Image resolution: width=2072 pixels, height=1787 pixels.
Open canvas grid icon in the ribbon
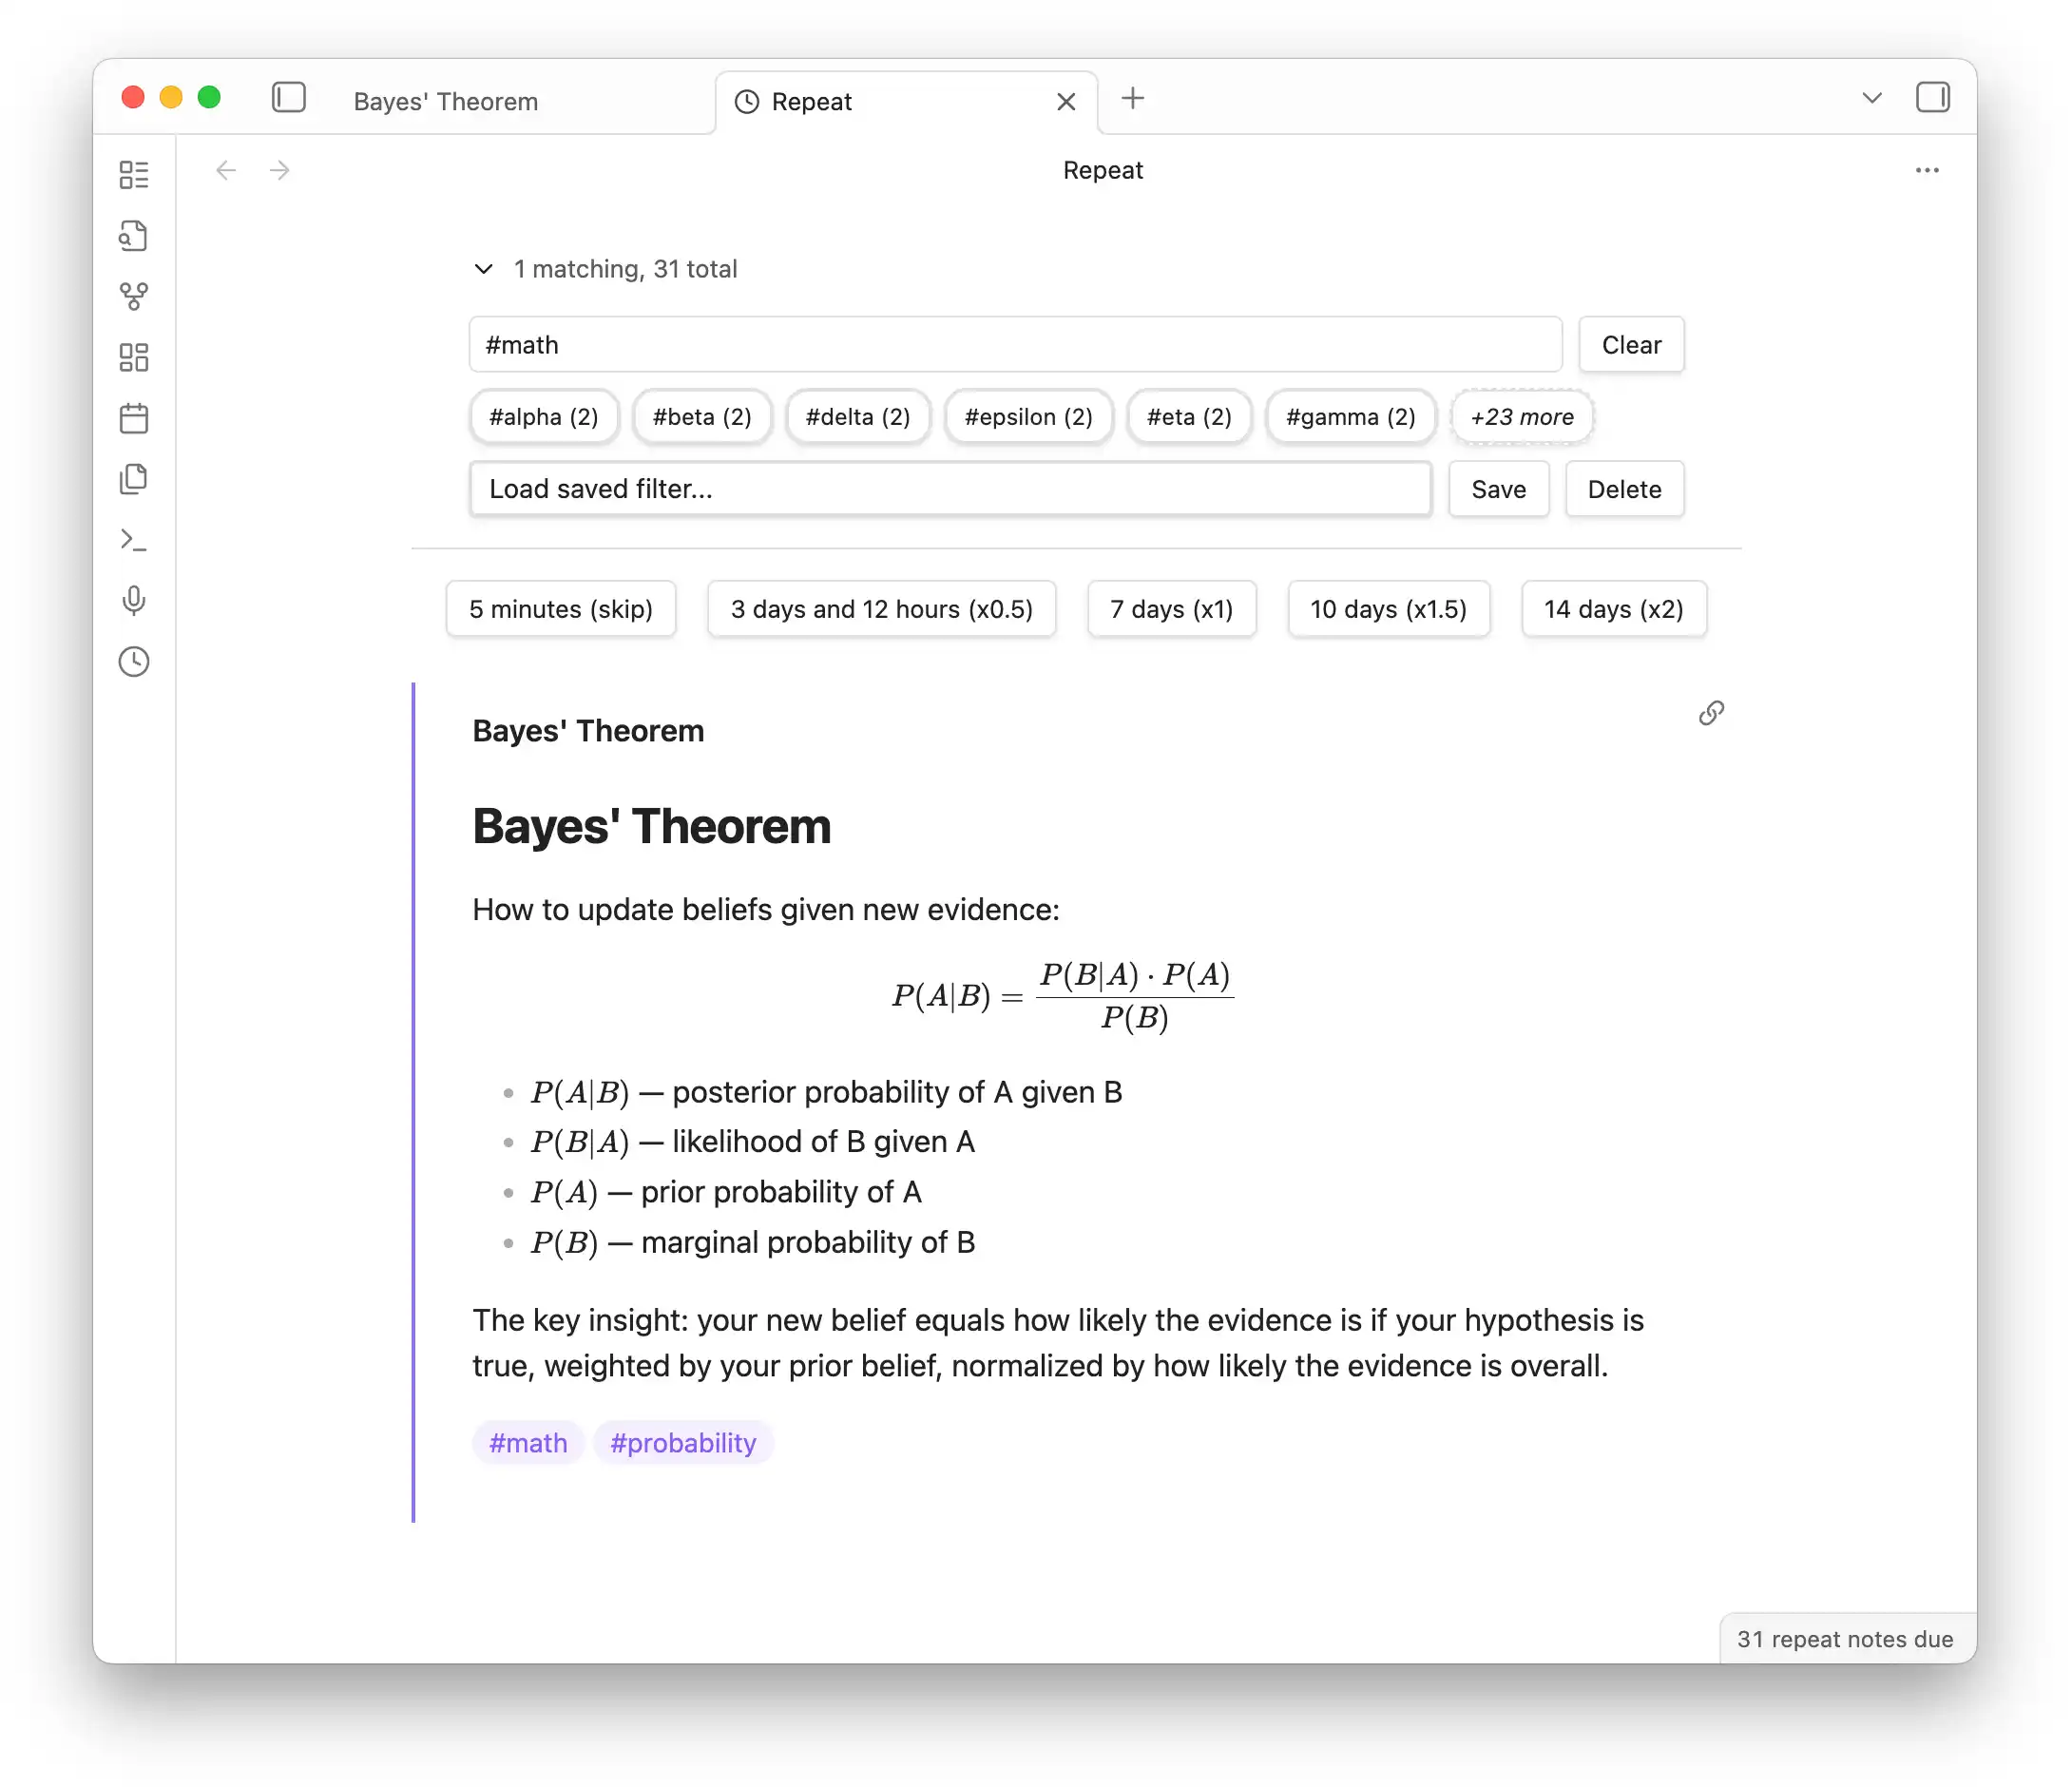pos(133,358)
